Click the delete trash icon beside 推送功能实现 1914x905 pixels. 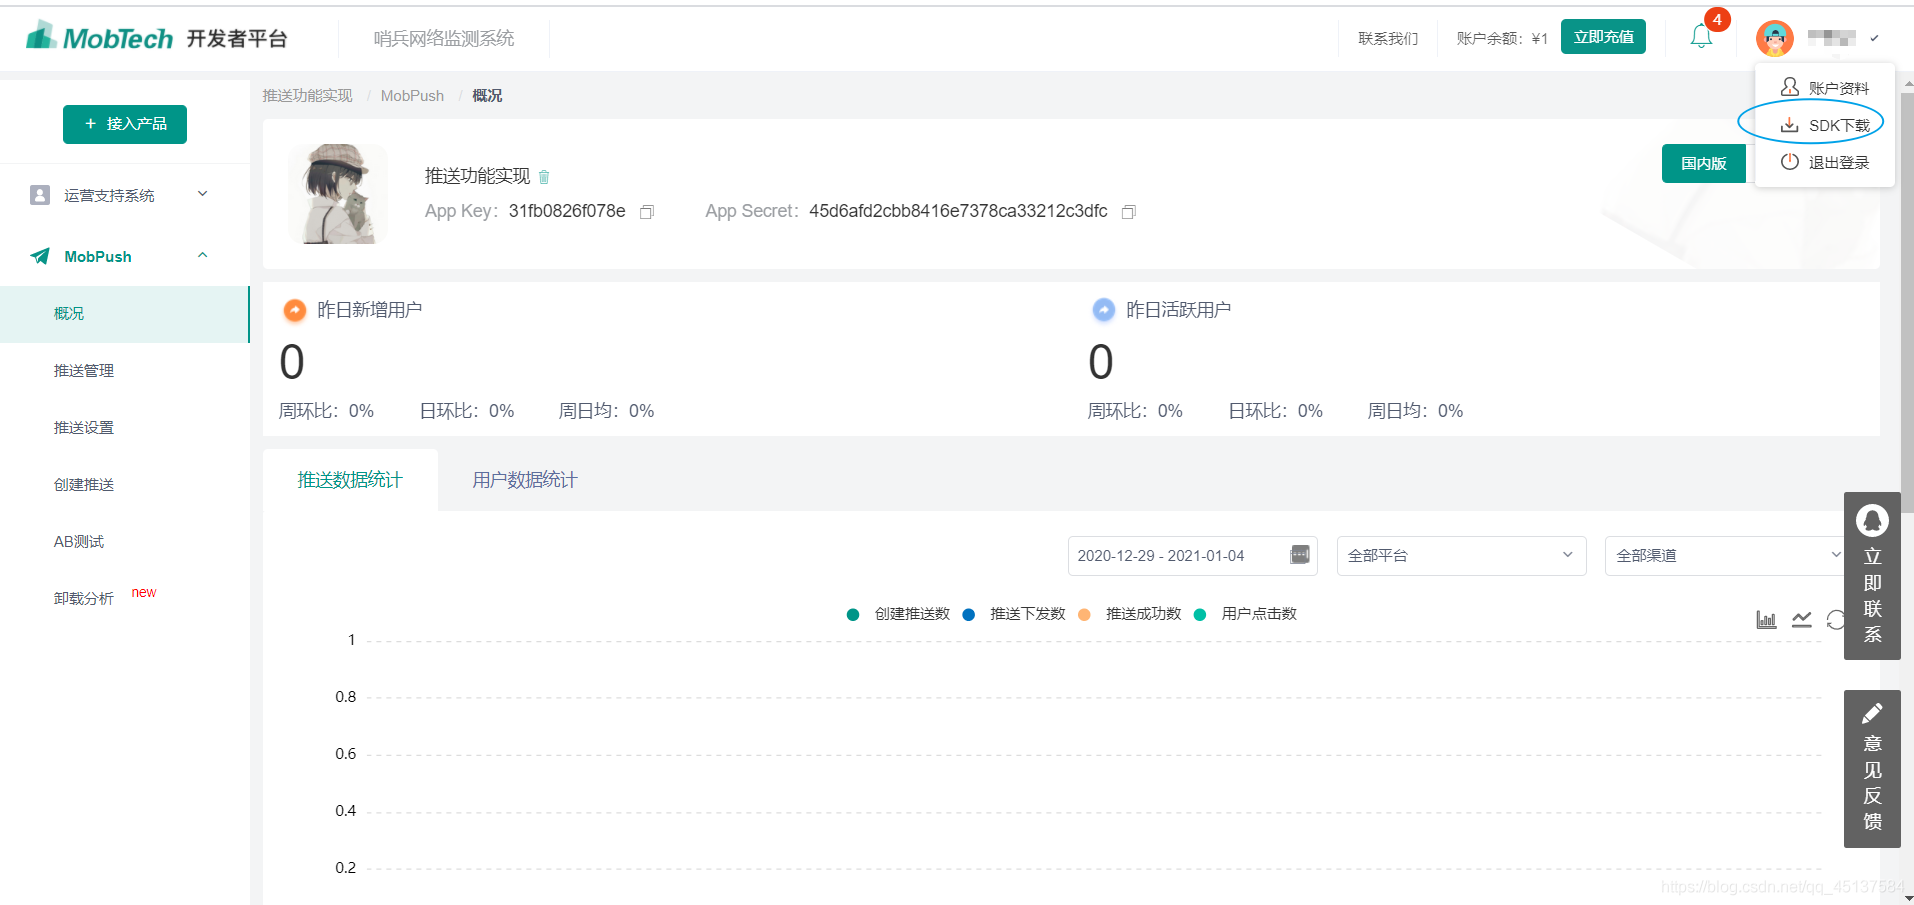(x=544, y=177)
